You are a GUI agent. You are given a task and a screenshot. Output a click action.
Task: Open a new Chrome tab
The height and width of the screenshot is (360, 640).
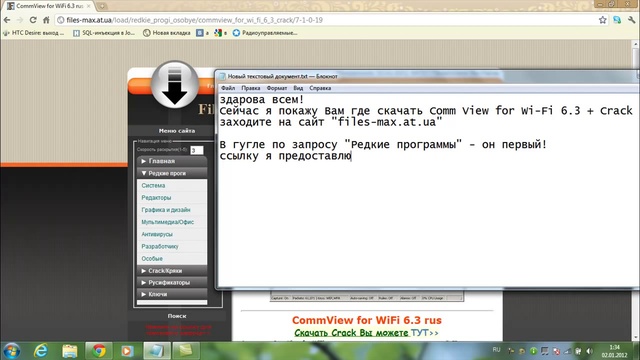pyautogui.click(x=102, y=6)
